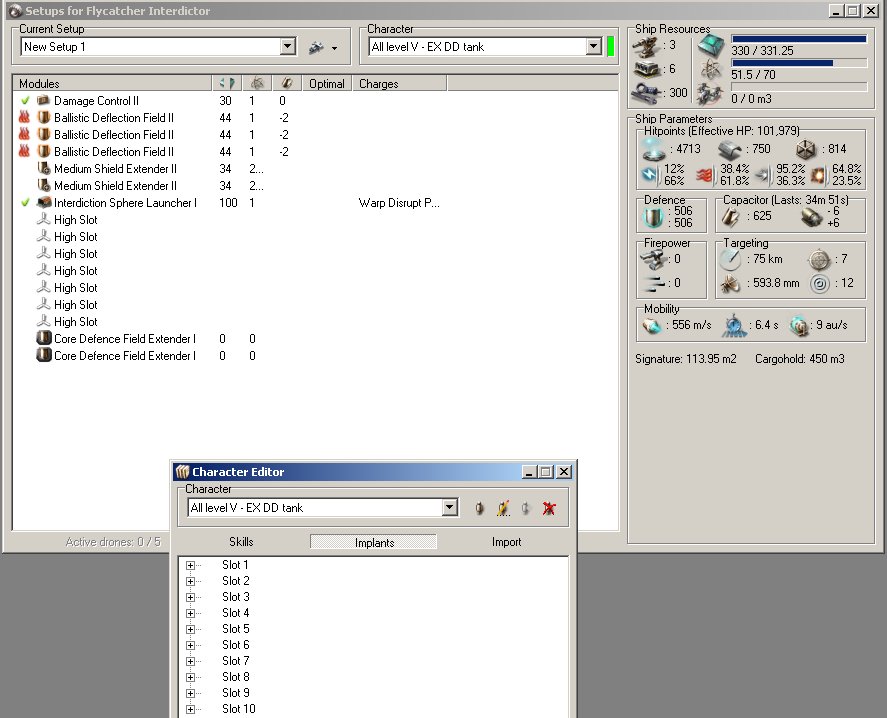Open the Import tab in Character Editor

pyautogui.click(x=506, y=542)
